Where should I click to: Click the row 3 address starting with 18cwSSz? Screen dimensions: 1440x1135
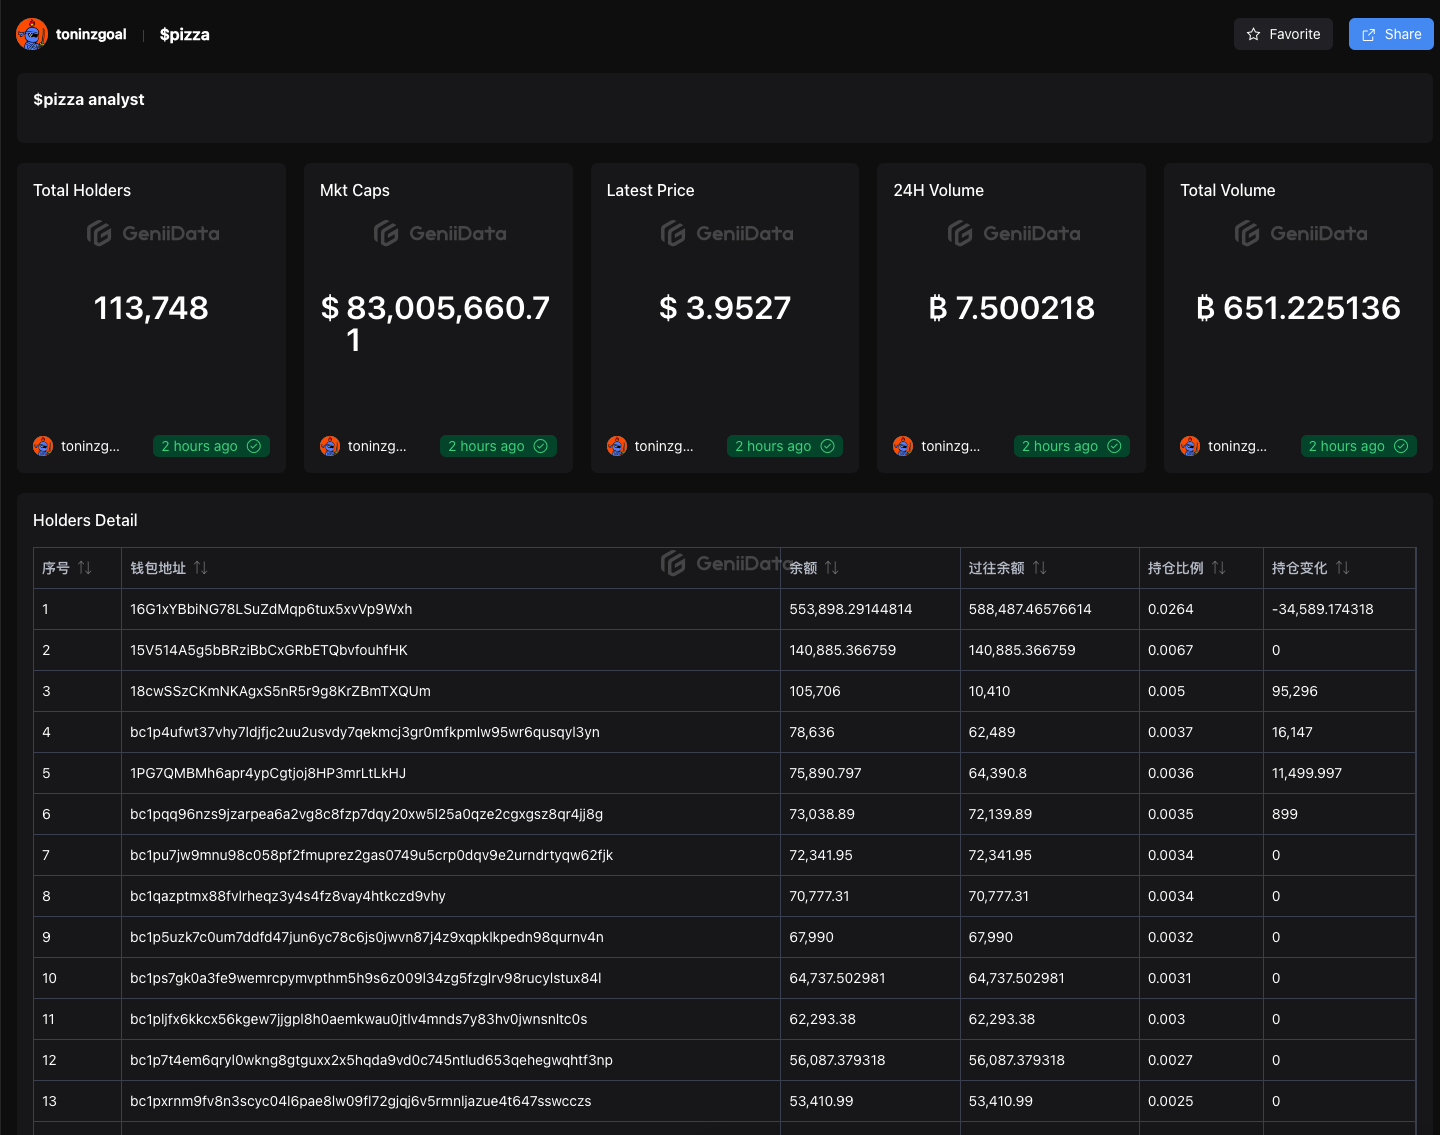coord(280,691)
